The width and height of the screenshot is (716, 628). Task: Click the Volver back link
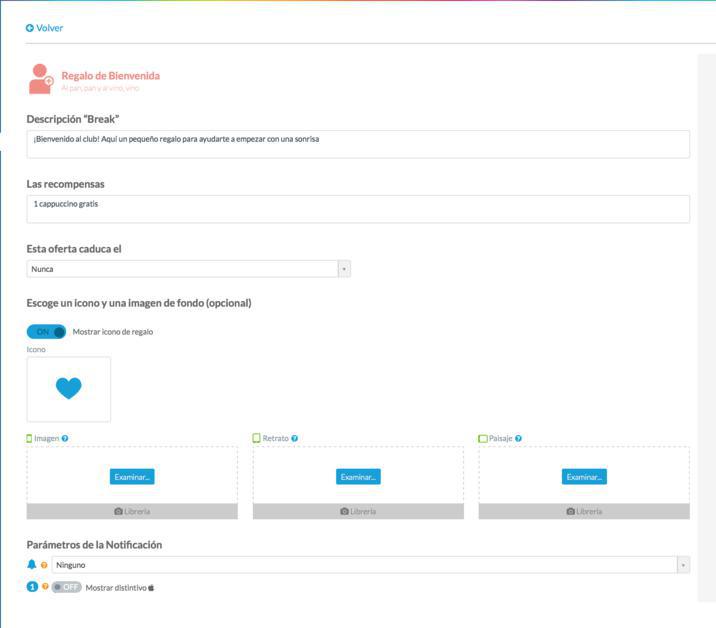pos(44,28)
